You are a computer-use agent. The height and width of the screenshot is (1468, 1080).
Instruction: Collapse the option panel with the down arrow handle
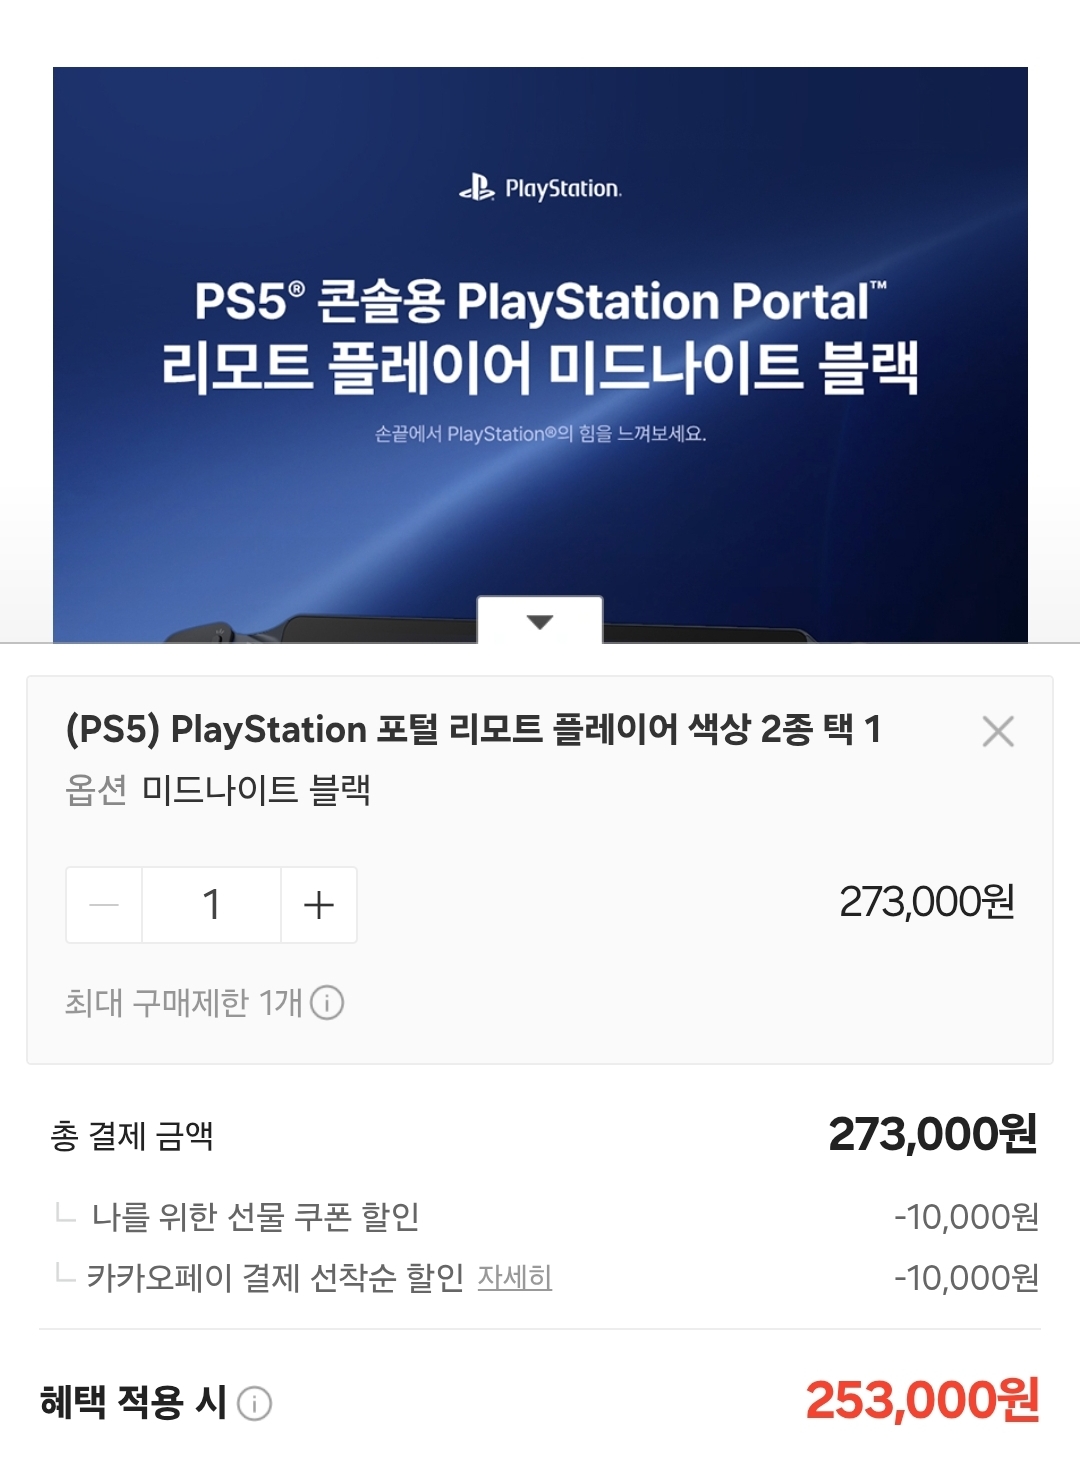tap(540, 621)
